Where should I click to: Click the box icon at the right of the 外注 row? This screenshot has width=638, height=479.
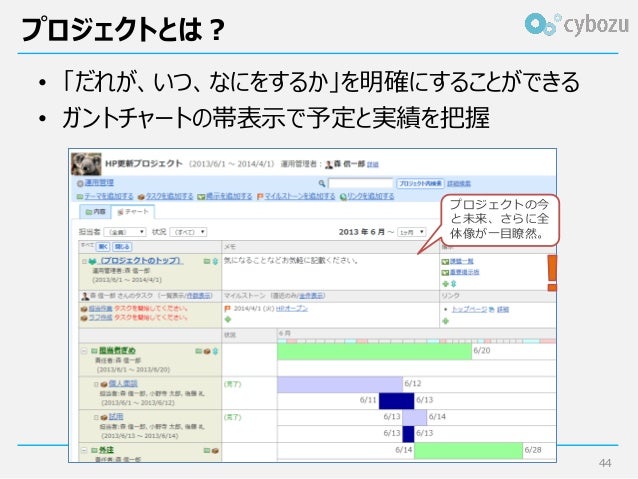[215, 451]
